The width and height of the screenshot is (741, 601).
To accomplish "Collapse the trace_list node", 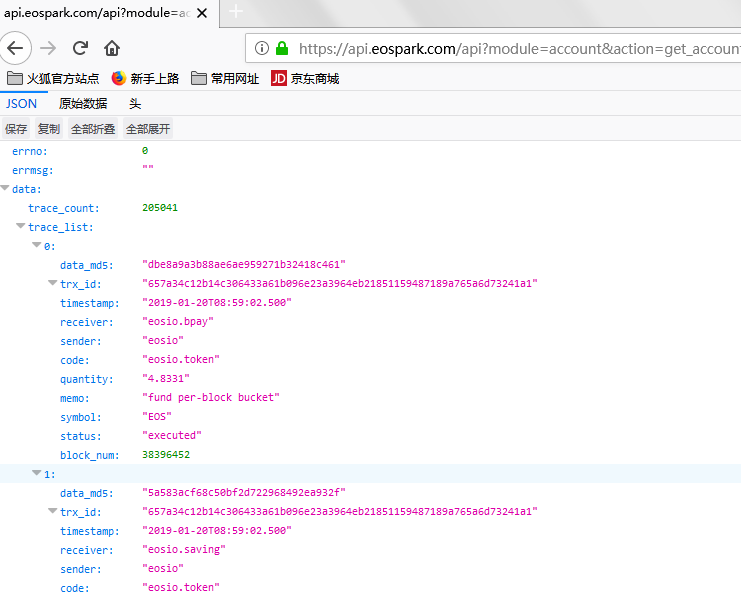I will click(21, 226).
